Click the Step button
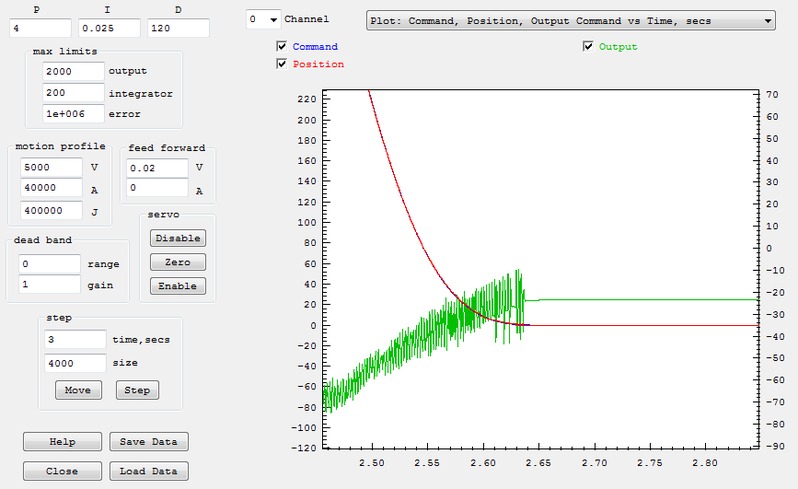This screenshot has height=489, width=798. tap(137, 389)
